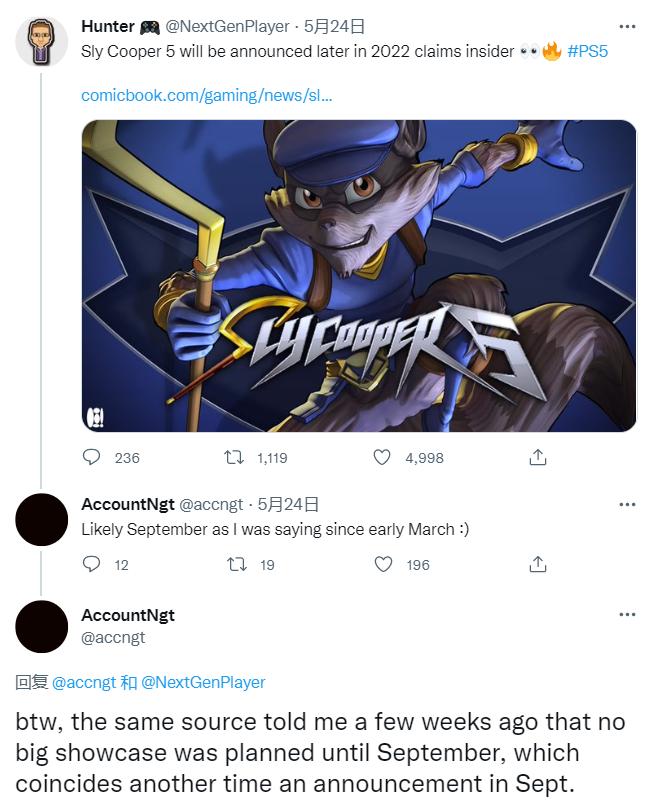
Task: Open AccountNgt display name in the main tweet
Action: pos(128,615)
